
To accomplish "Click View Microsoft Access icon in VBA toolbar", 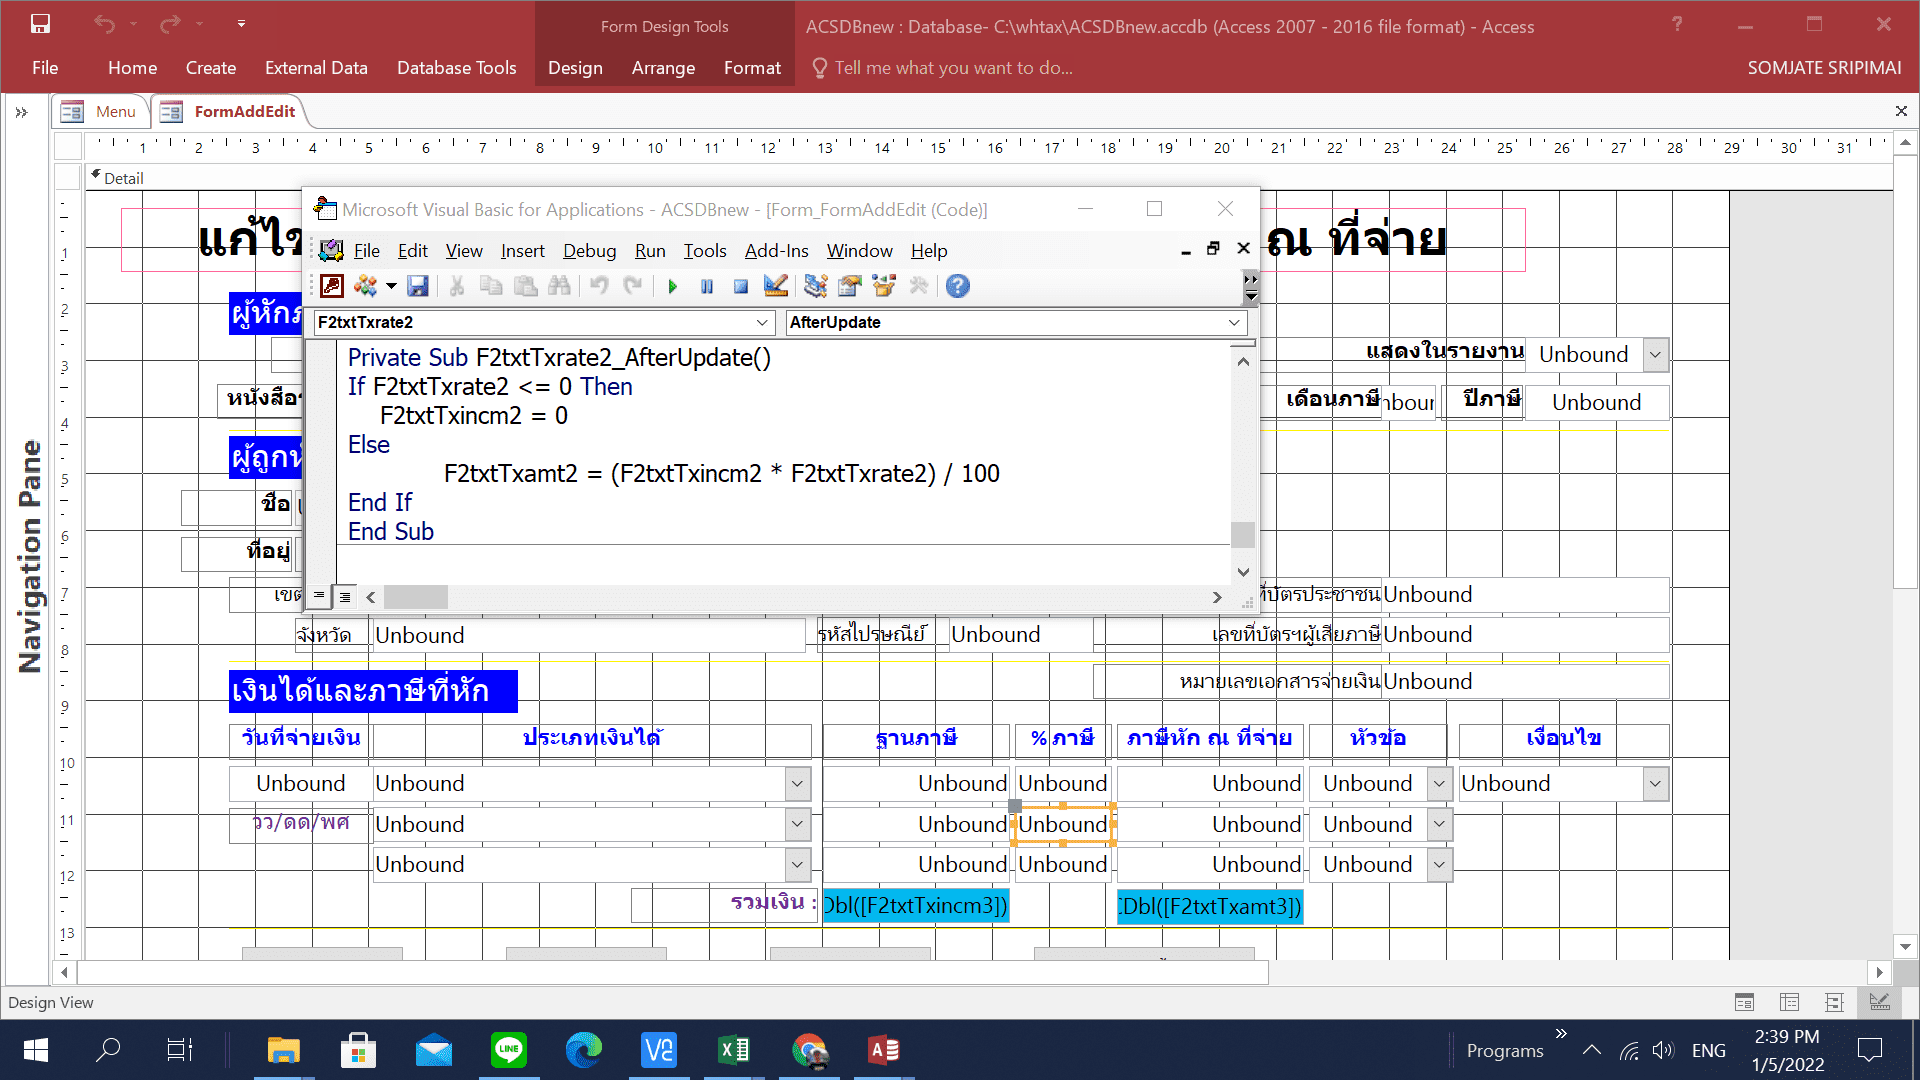I will [x=332, y=286].
